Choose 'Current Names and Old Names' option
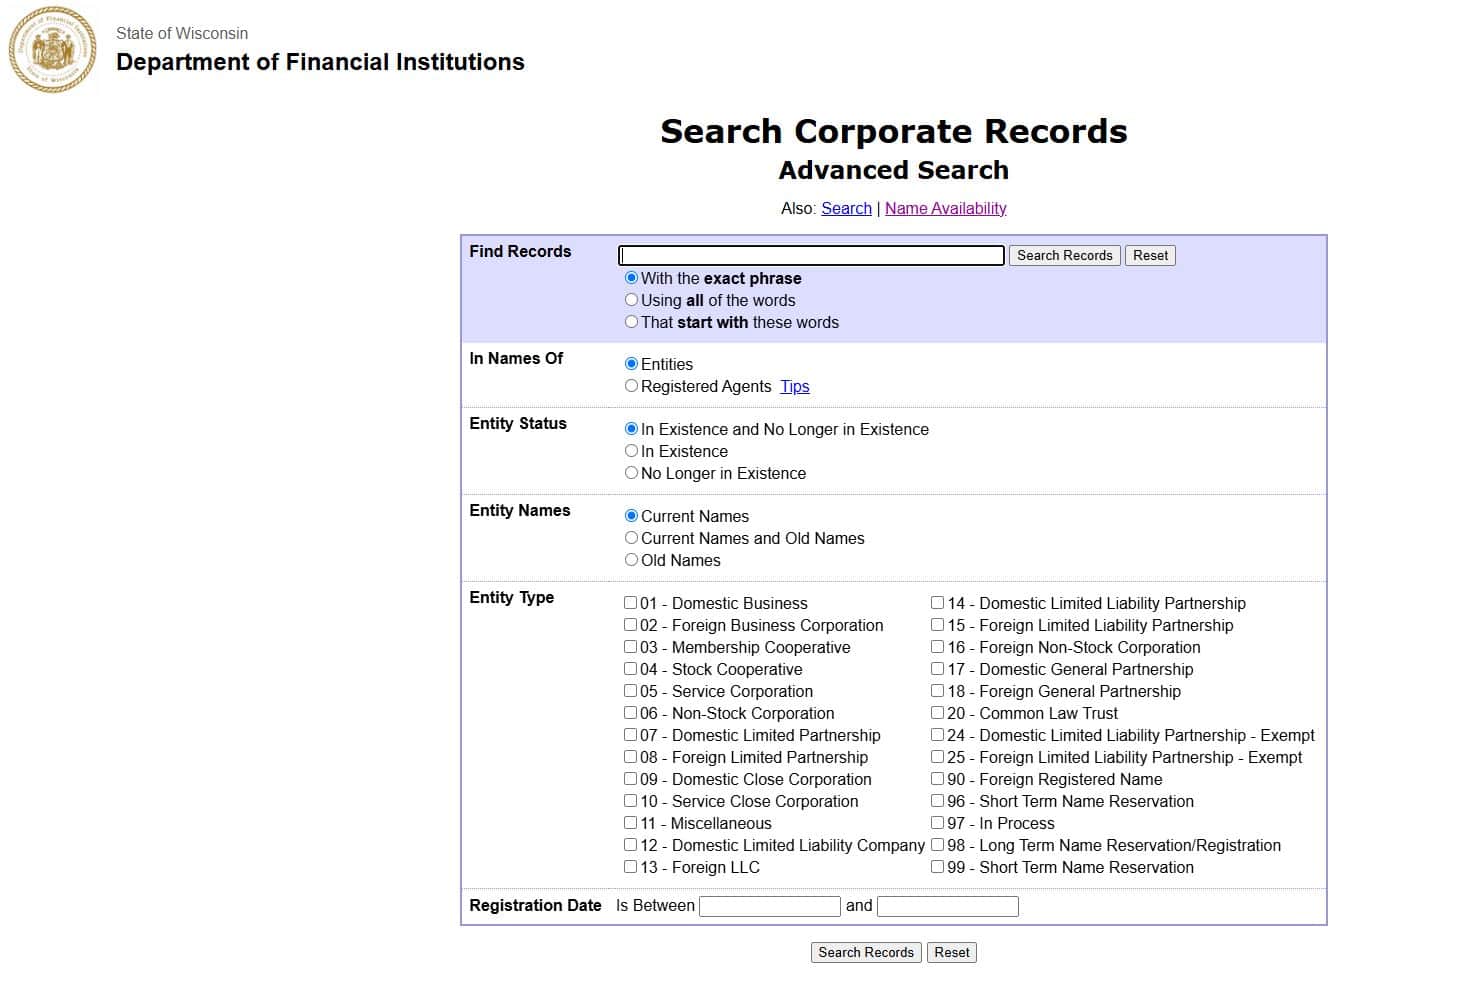The image size is (1459, 983). click(x=631, y=538)
